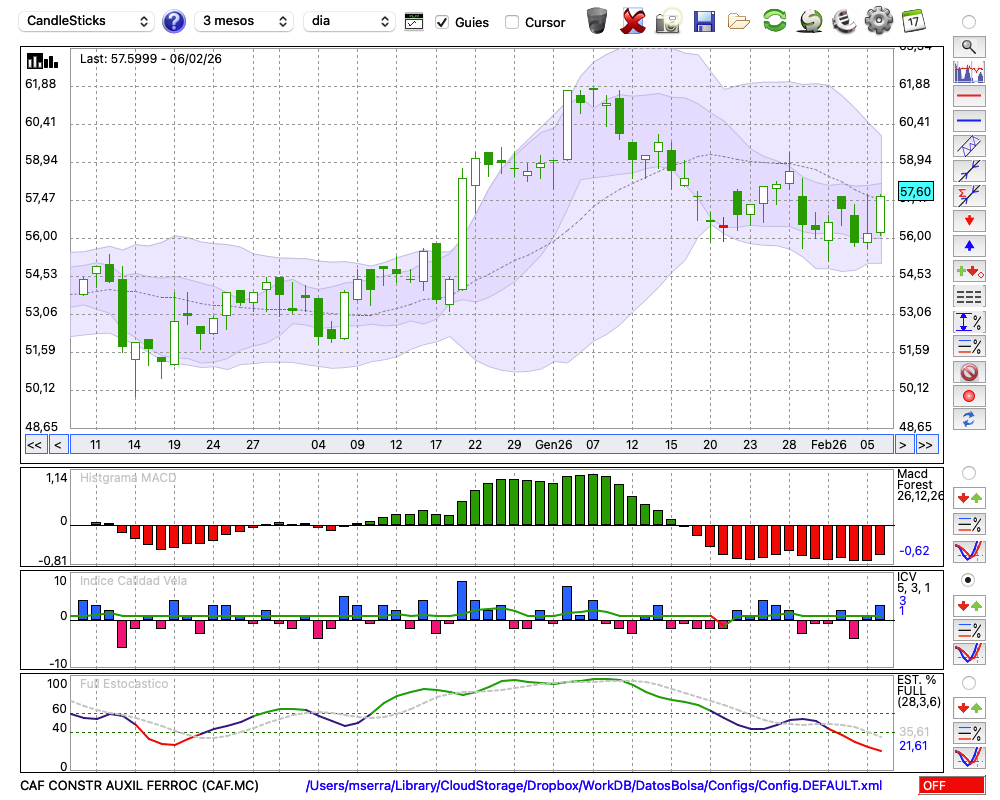1000x800 pixels.
Task: Click the date timeline scroll bar
Action: [480, 445]
